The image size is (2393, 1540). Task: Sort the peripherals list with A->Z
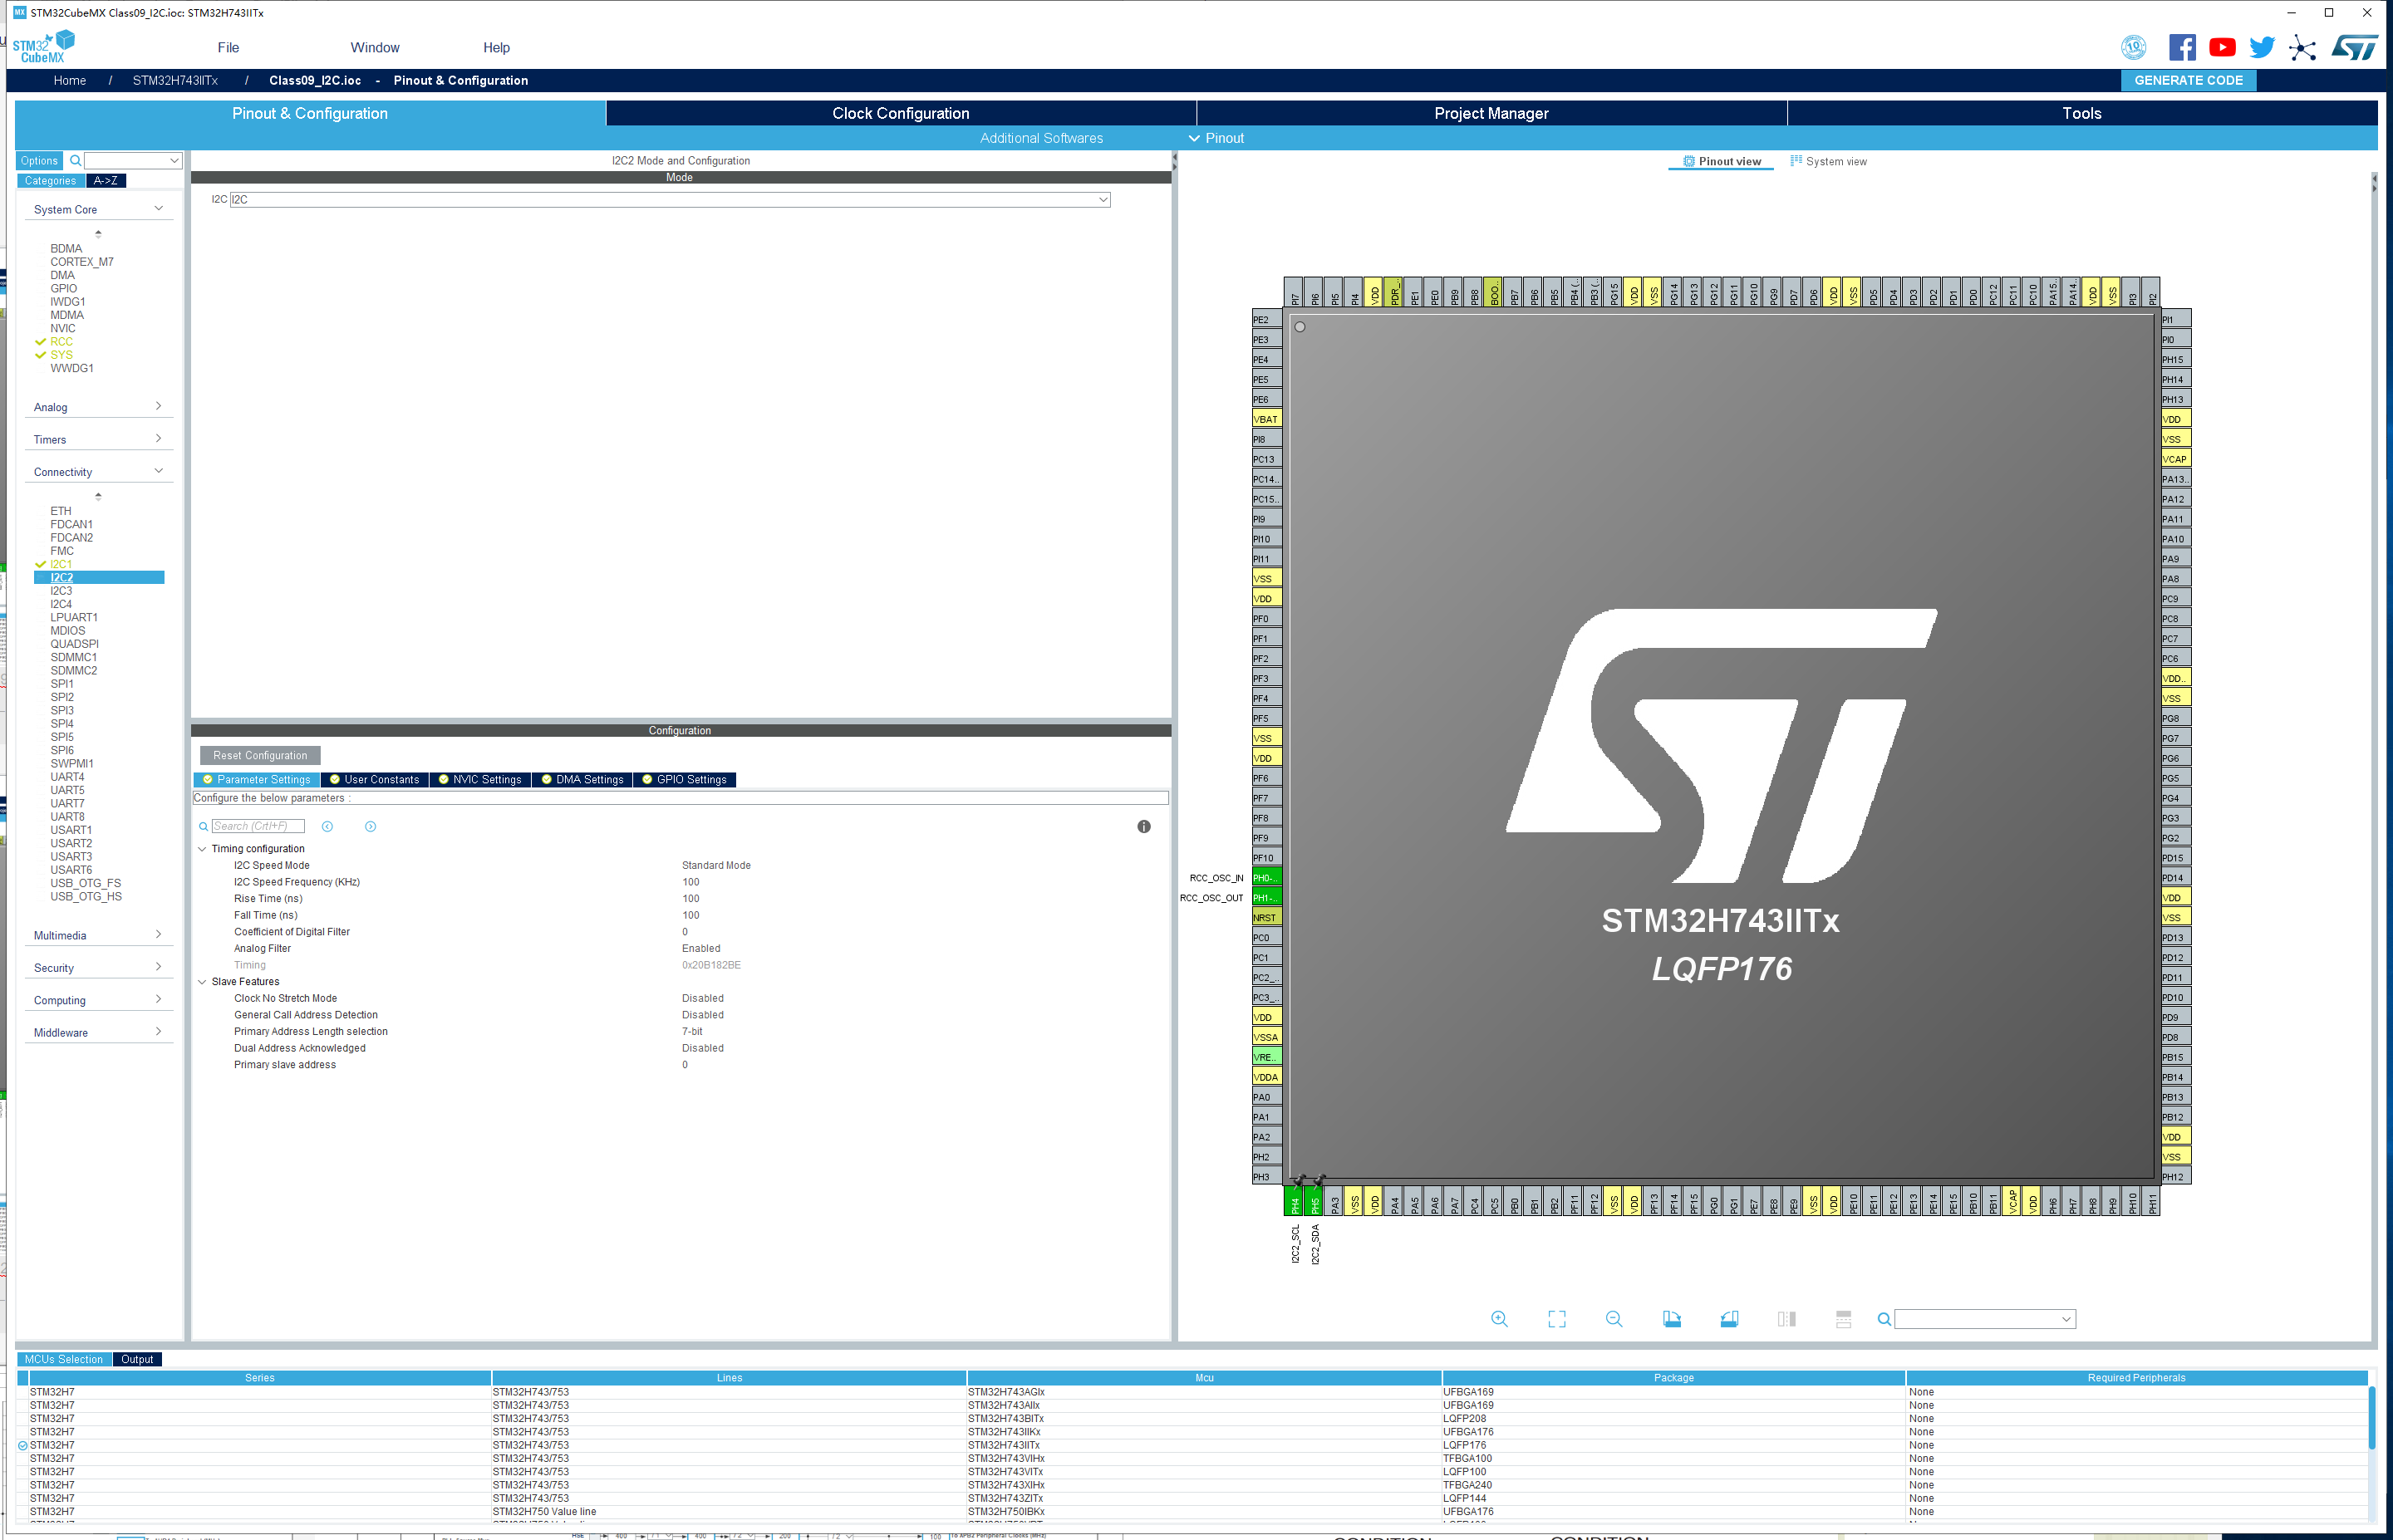(x=105, y=181)
